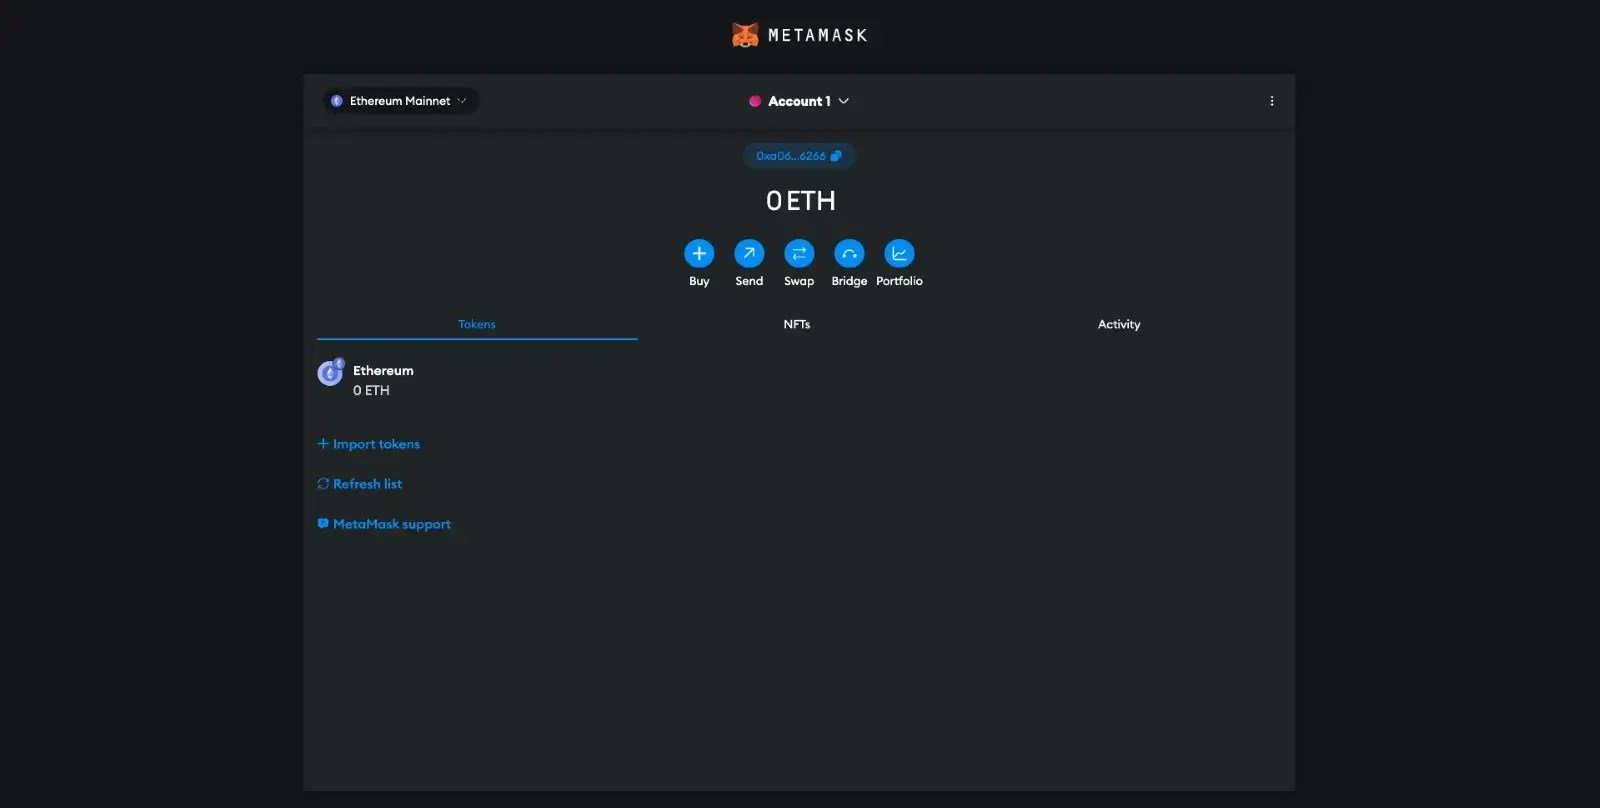Click the Bridge icon
Image resolution: width=1600 pixels, height=808 pixels.
click(x=849, y=253)
